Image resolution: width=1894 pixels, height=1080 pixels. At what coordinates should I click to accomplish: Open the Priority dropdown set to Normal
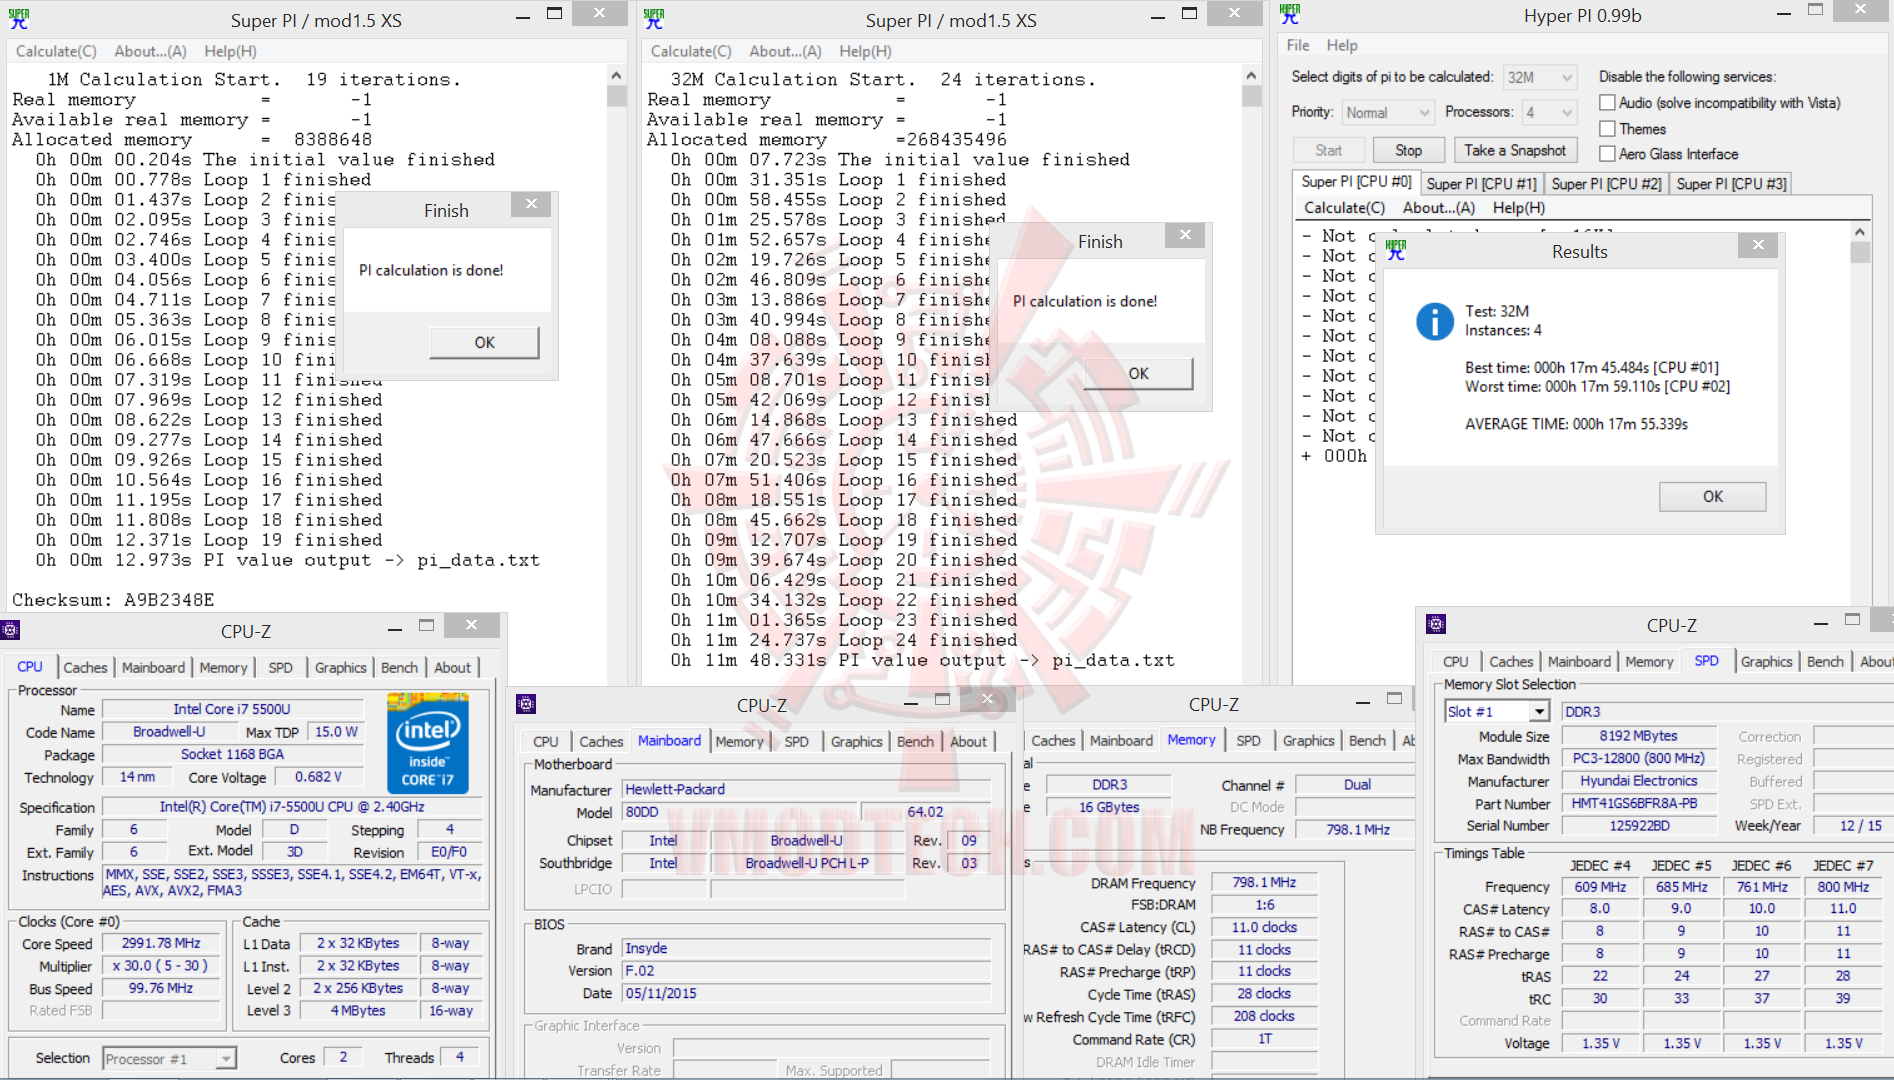tap(1388, 113)
